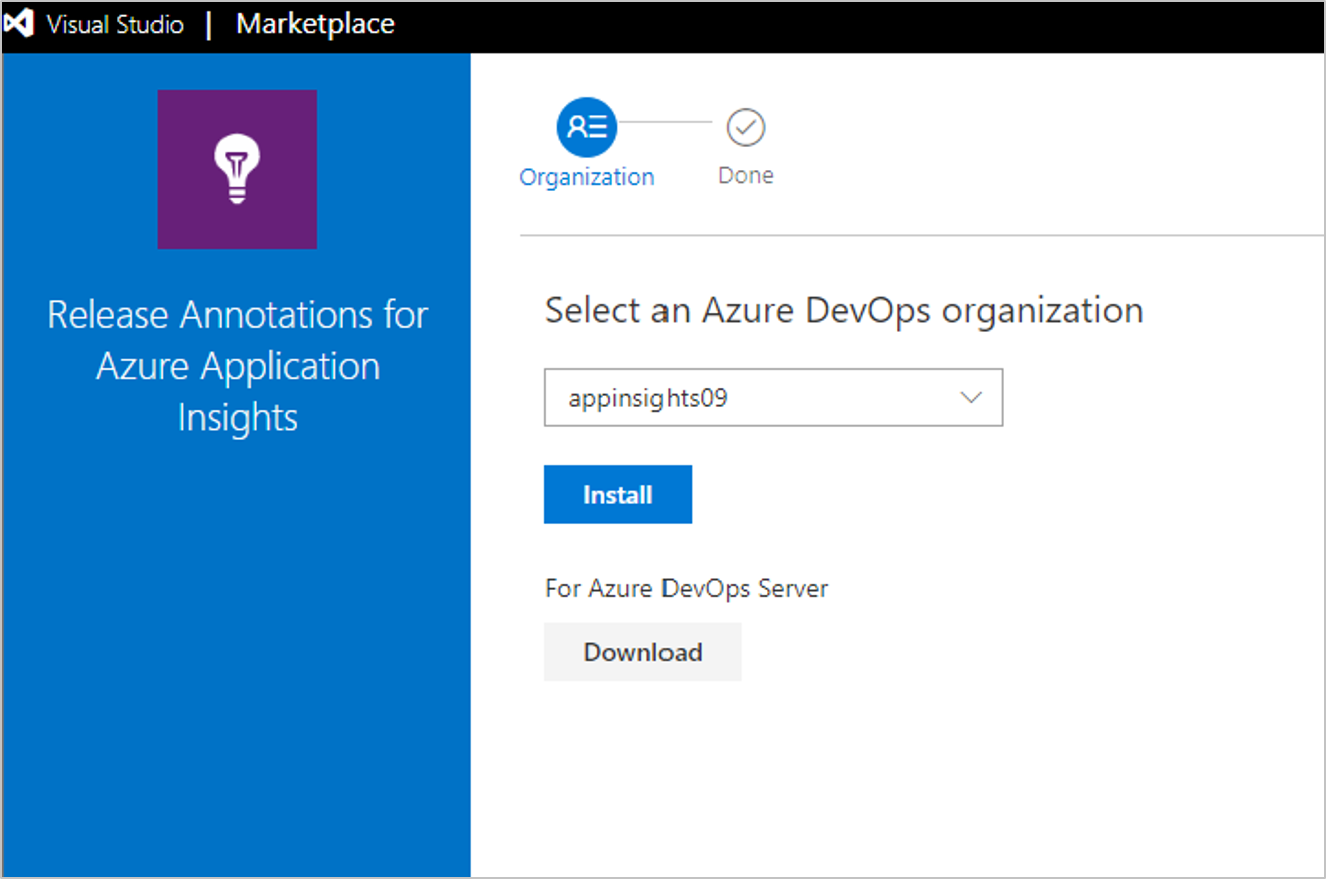This screenshot has height=879, width=1326.
Task: Open the Marketplace header link
Action: (315, 24)
